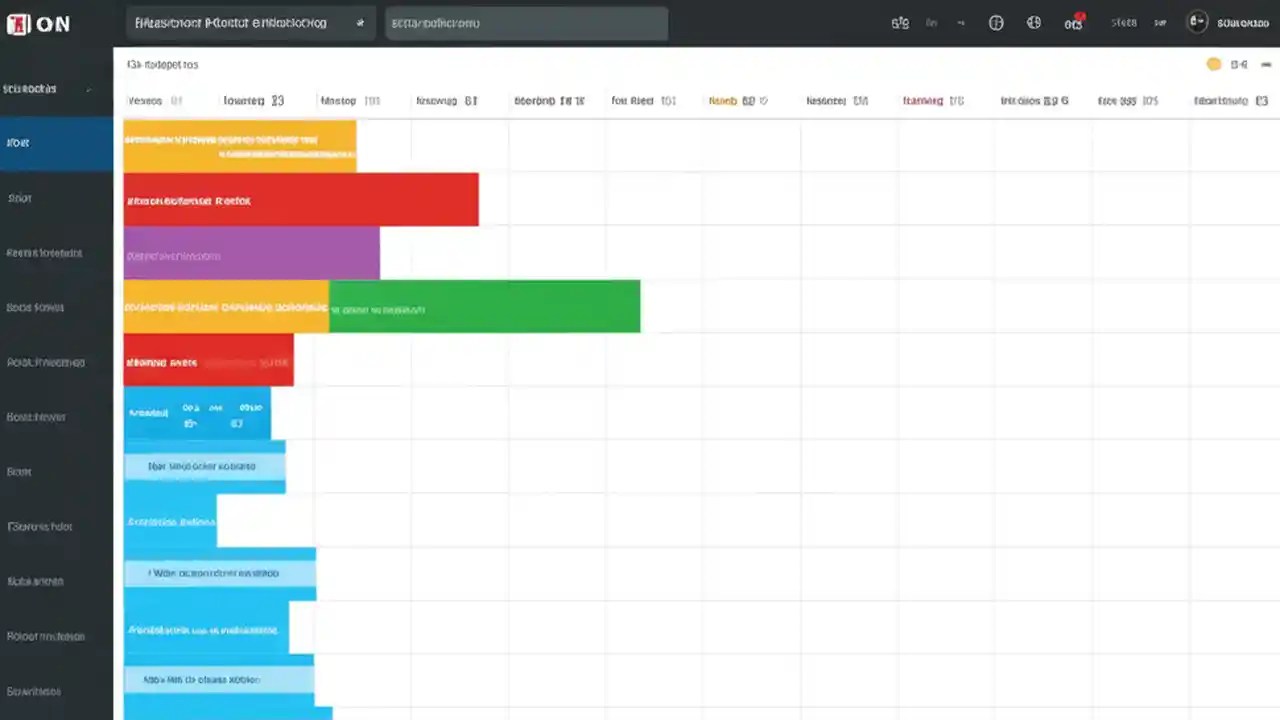Click the badge counter on the second column header
The height and width of the screenshot is (720, 1280).
tap(278, 100)
